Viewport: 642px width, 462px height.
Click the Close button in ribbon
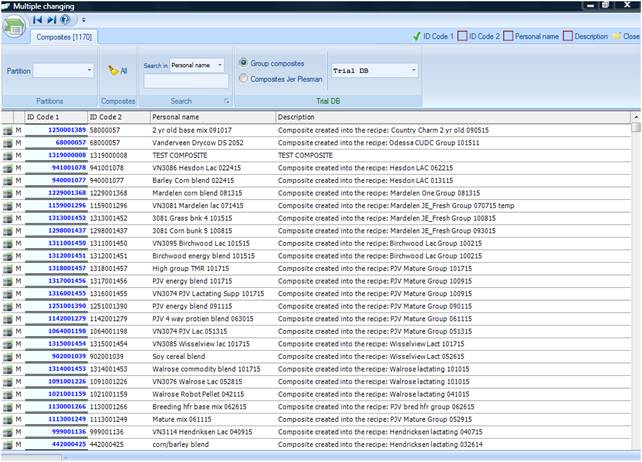click(626, 36)
